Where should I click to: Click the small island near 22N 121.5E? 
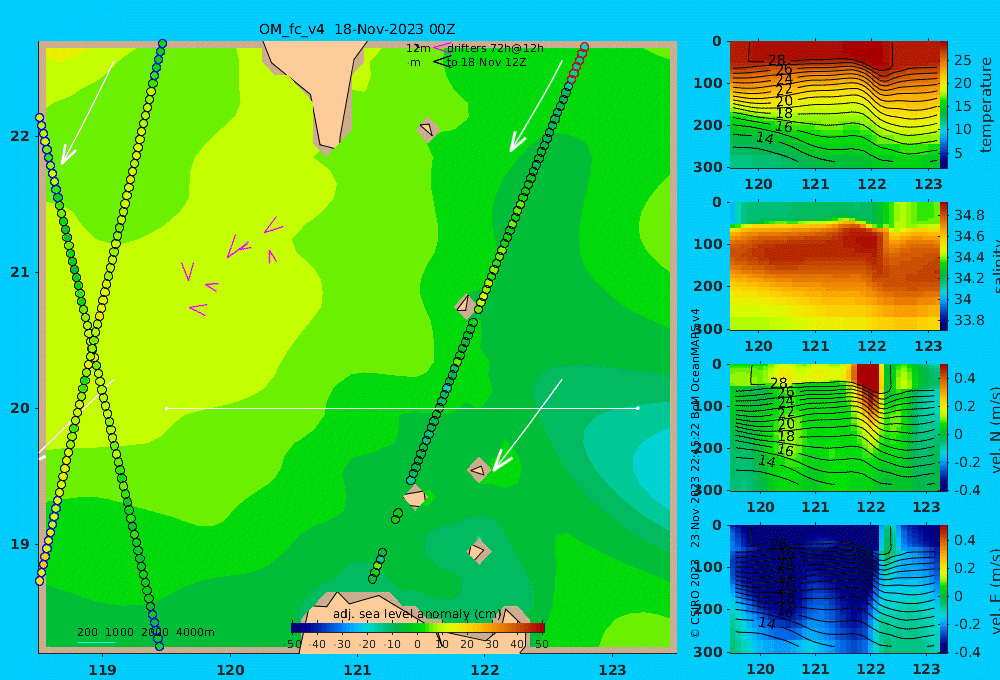coord(428,129)
